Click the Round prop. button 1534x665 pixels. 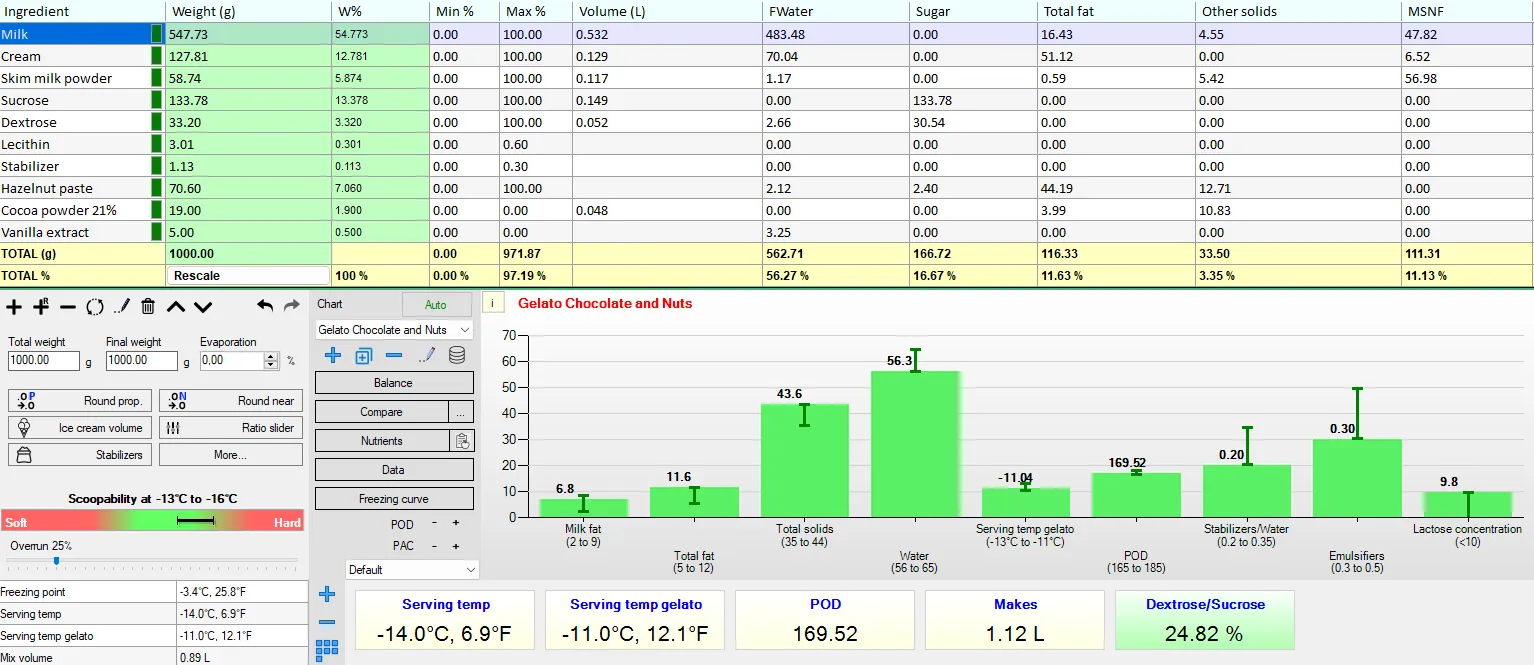pos(80,401)
